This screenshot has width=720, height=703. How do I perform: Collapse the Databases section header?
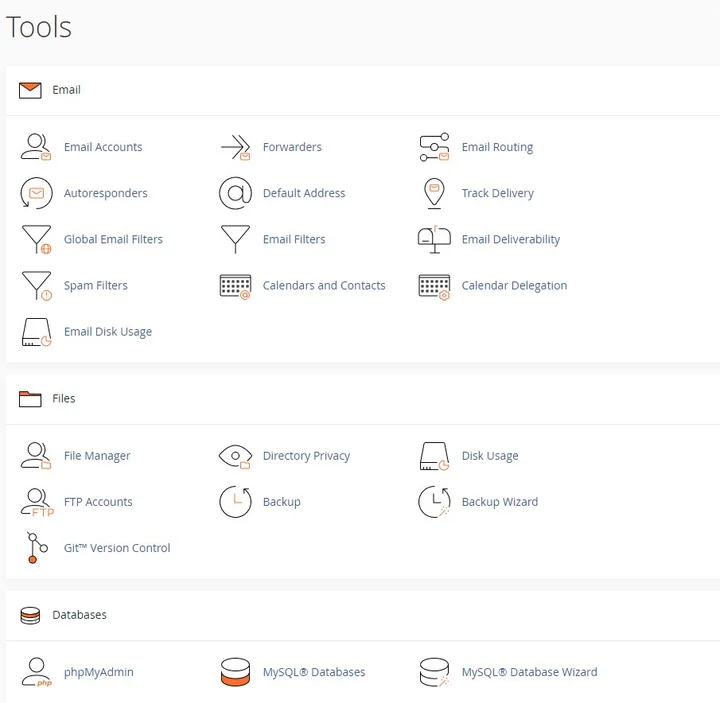[363, 615]
